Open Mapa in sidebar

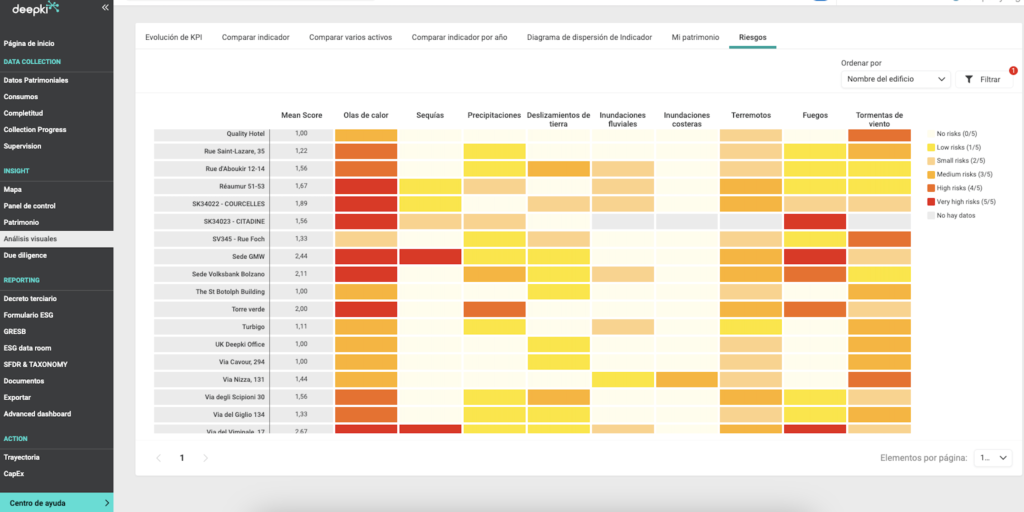pos(12,189)
